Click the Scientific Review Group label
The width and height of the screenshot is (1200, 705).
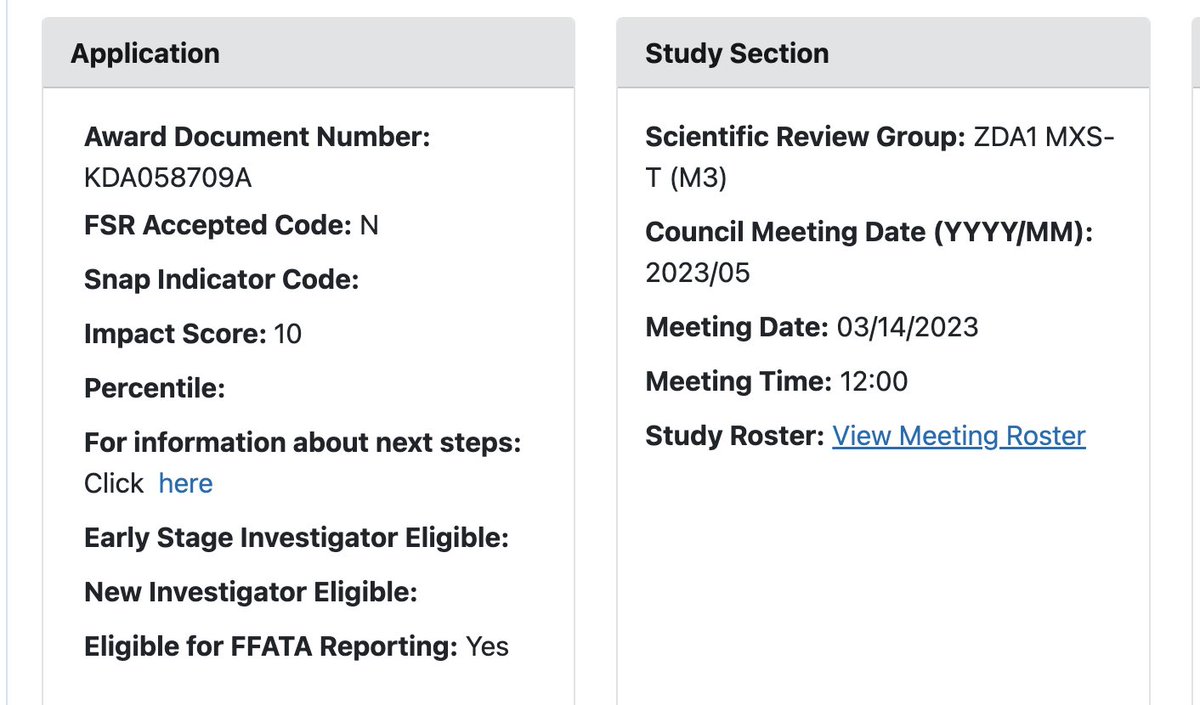point(805,137)
